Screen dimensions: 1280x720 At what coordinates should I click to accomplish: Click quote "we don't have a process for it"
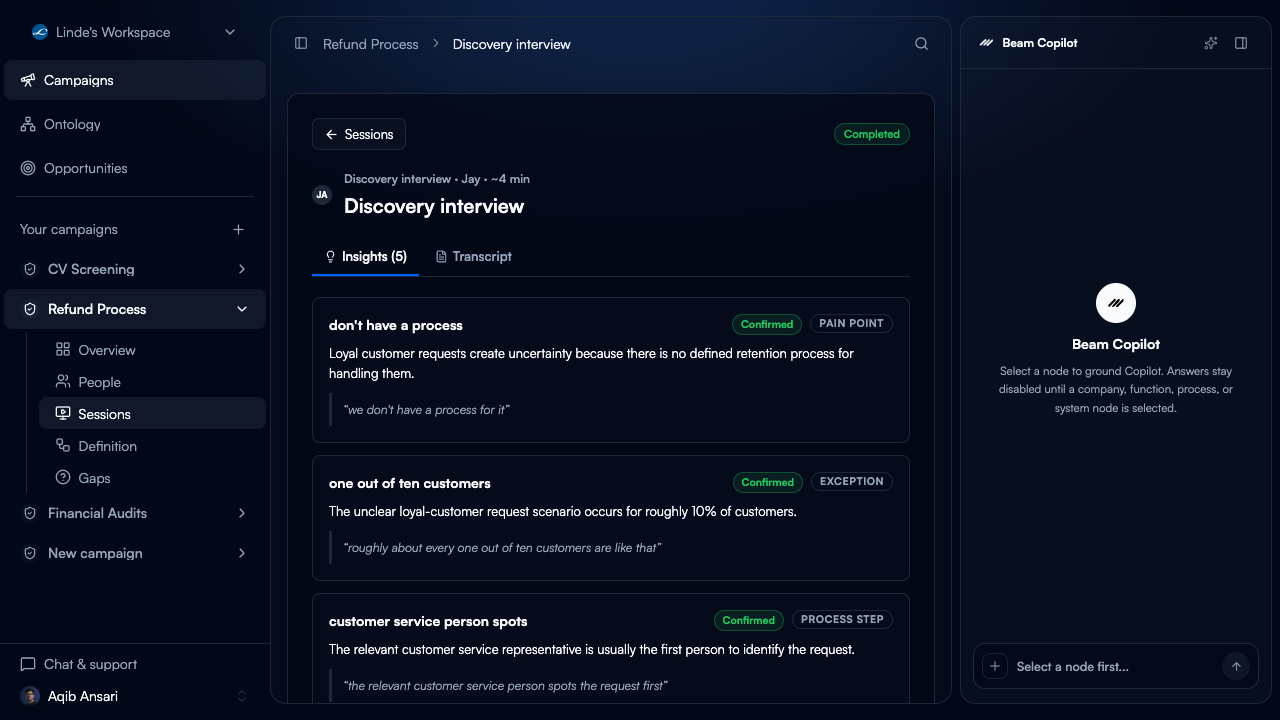coord(427,410)
